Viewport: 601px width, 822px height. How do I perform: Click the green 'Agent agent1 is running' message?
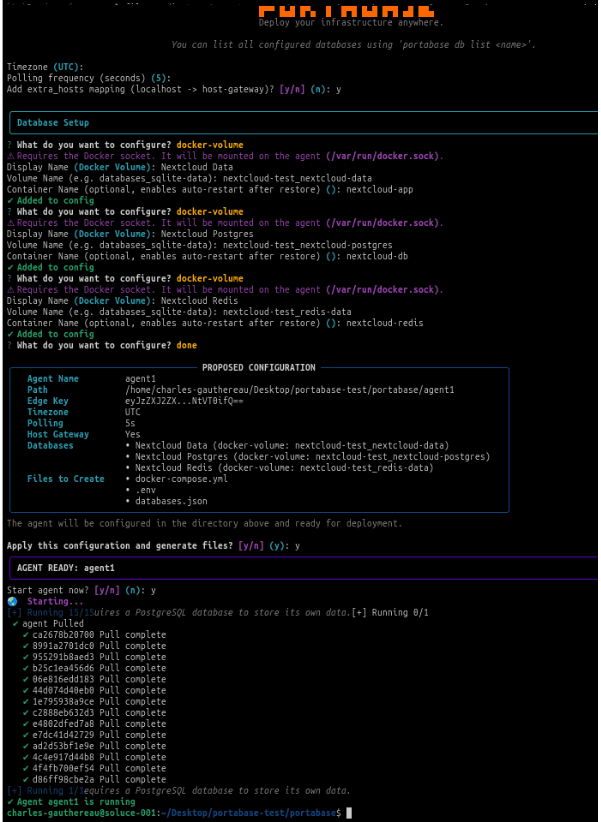[x=71, y=802]
